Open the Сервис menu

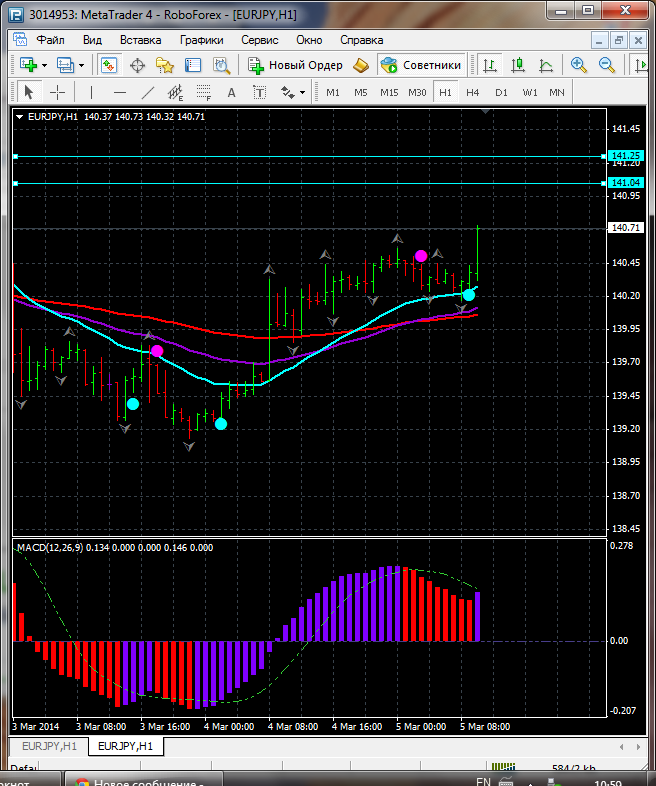tap(260, 40)
